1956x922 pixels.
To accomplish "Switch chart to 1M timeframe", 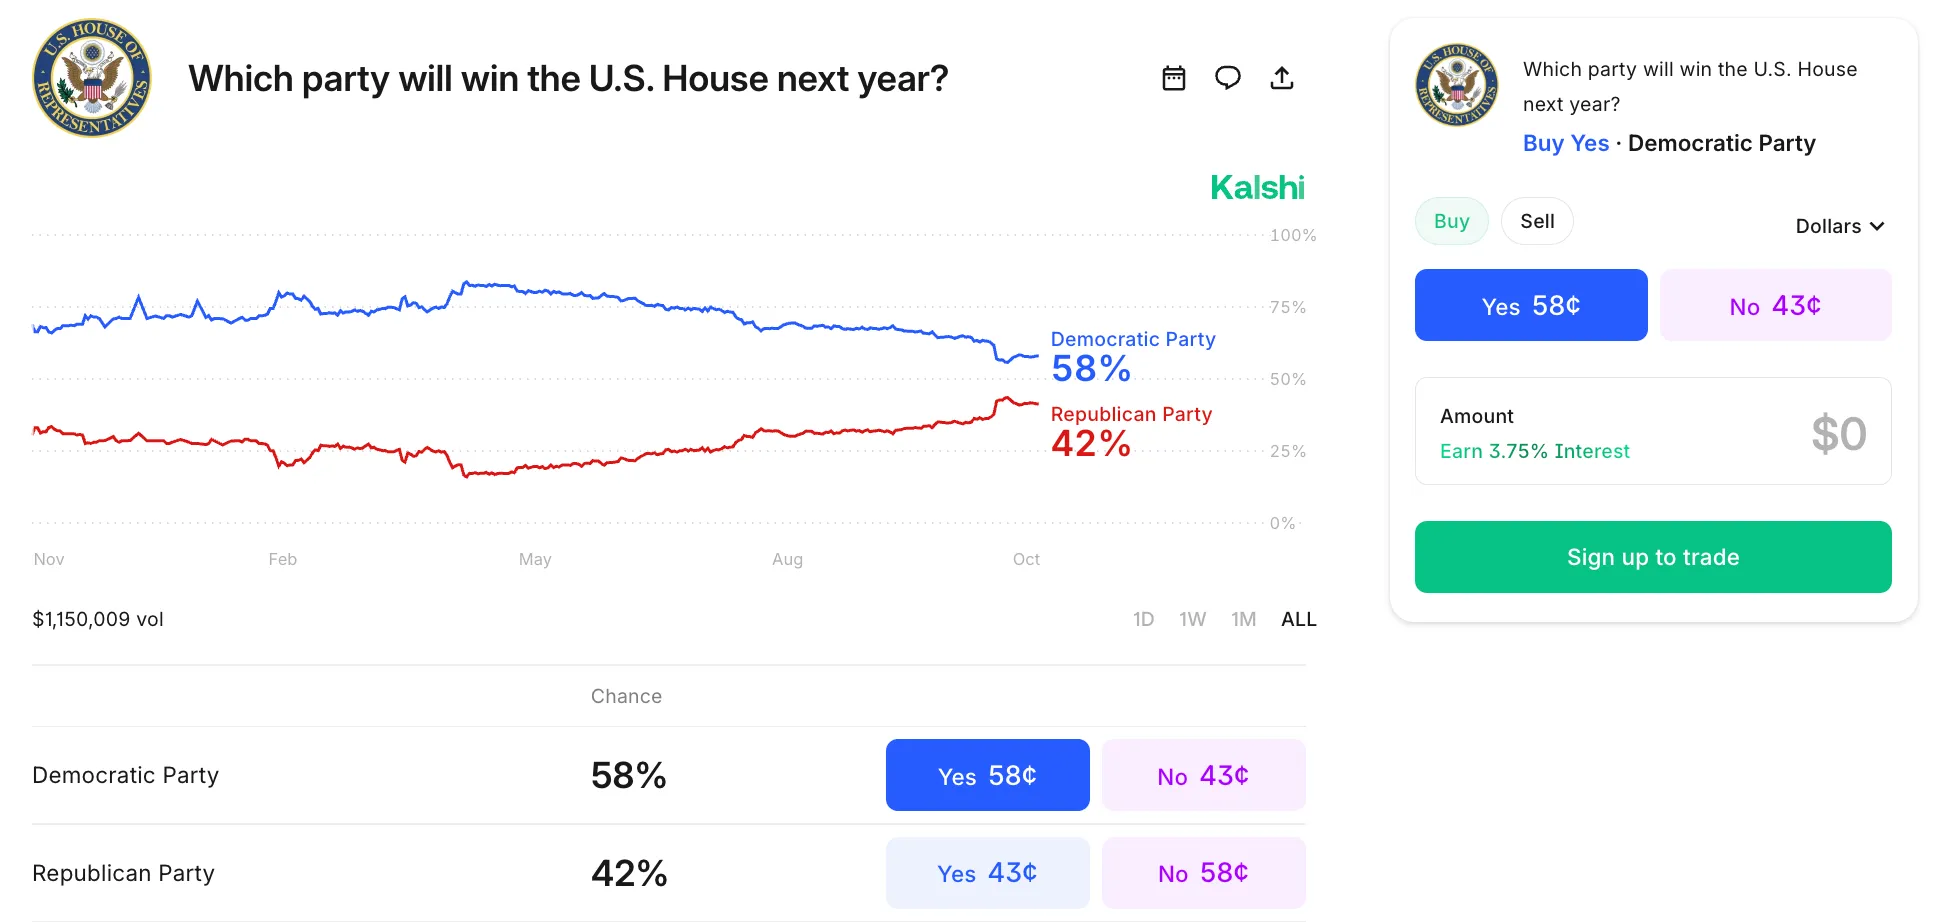I will (1243, 619).
